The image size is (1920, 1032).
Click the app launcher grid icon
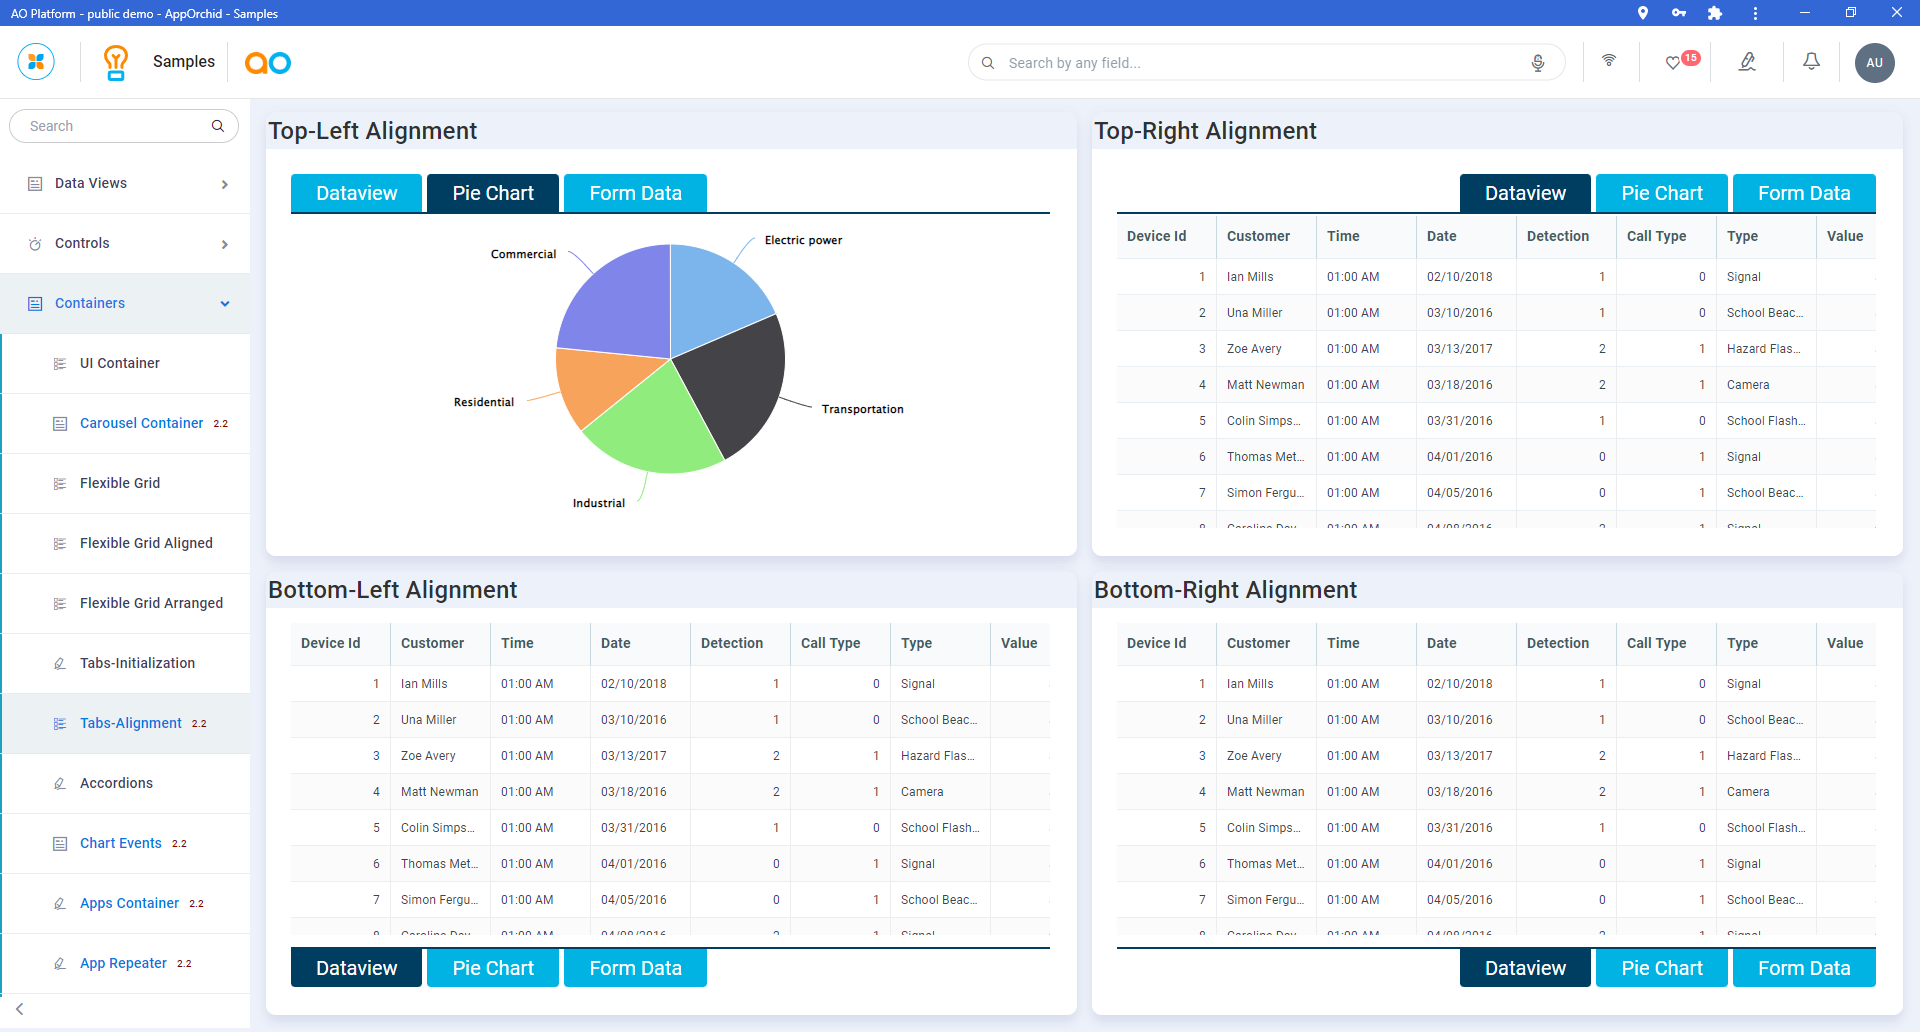tap(36, 62)
